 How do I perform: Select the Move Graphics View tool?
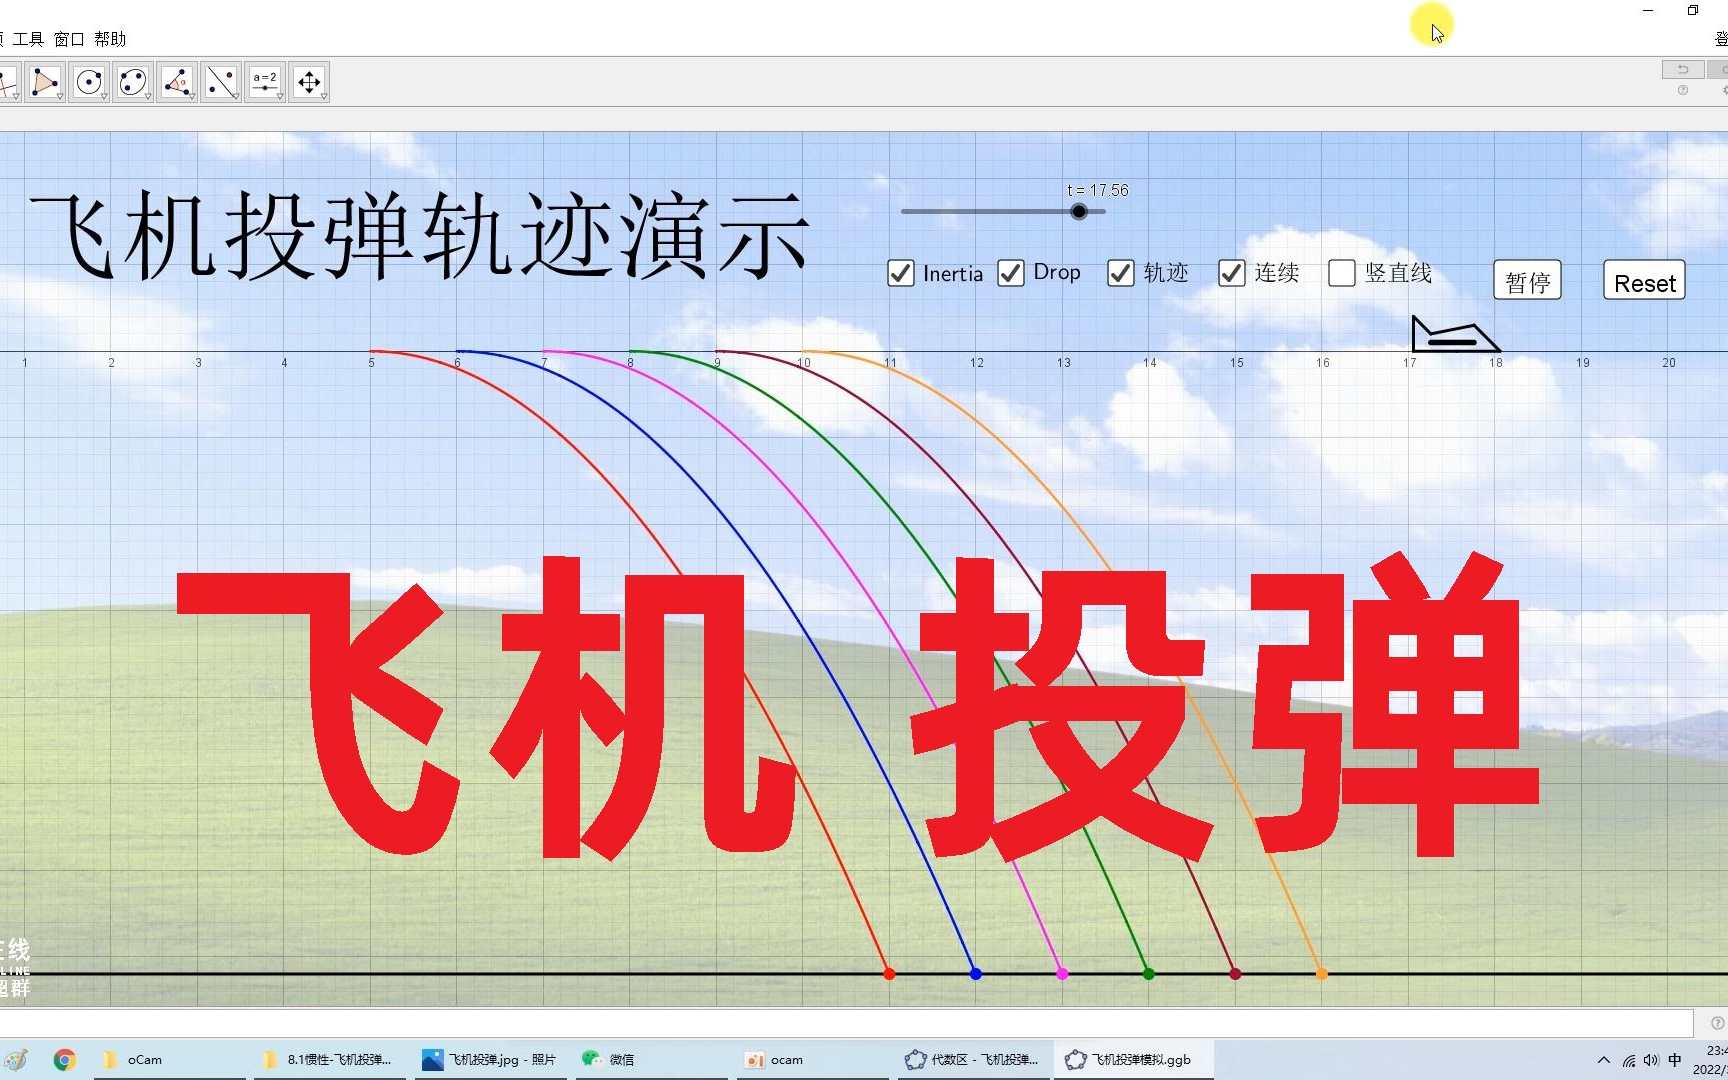(x=309, y=81)
